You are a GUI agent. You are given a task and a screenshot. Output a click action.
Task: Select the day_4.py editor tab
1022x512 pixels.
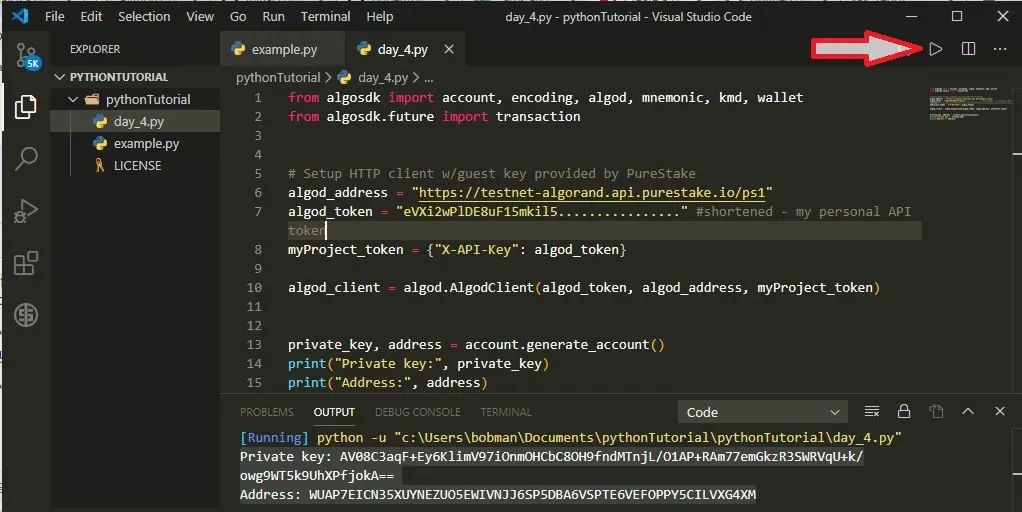[403, 49]
